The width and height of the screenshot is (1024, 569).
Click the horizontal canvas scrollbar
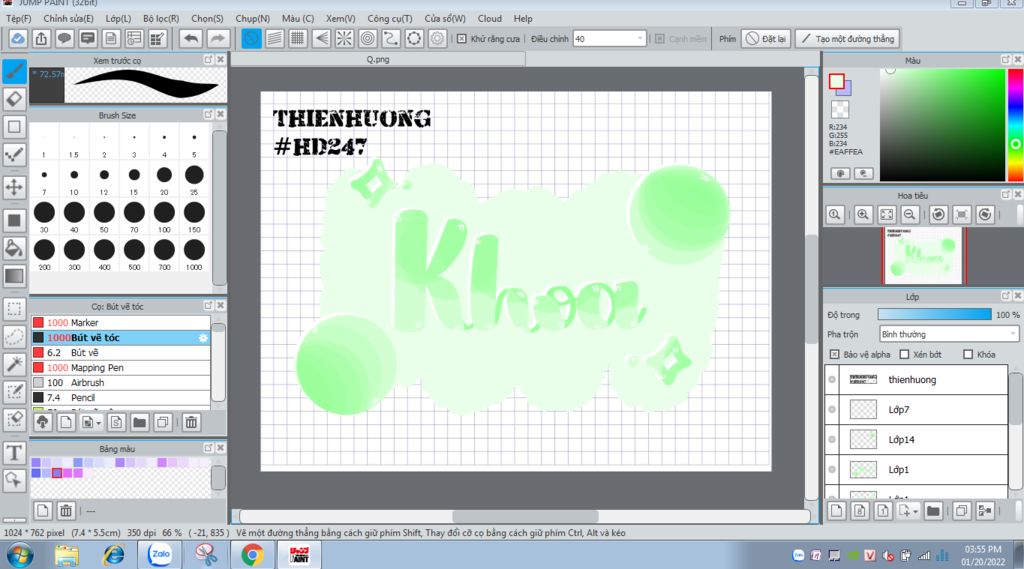[525, 515]
